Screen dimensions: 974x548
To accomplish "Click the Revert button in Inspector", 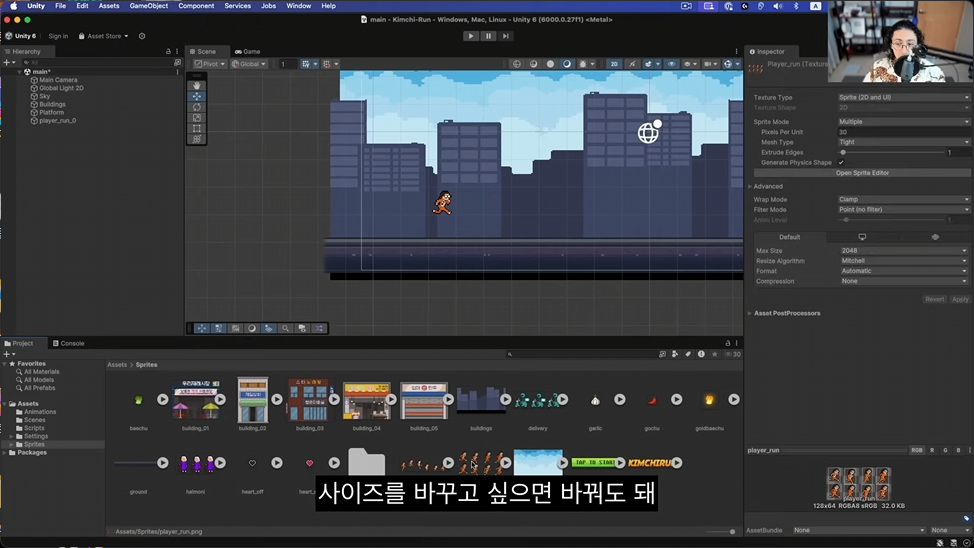I will click(934, 299).
